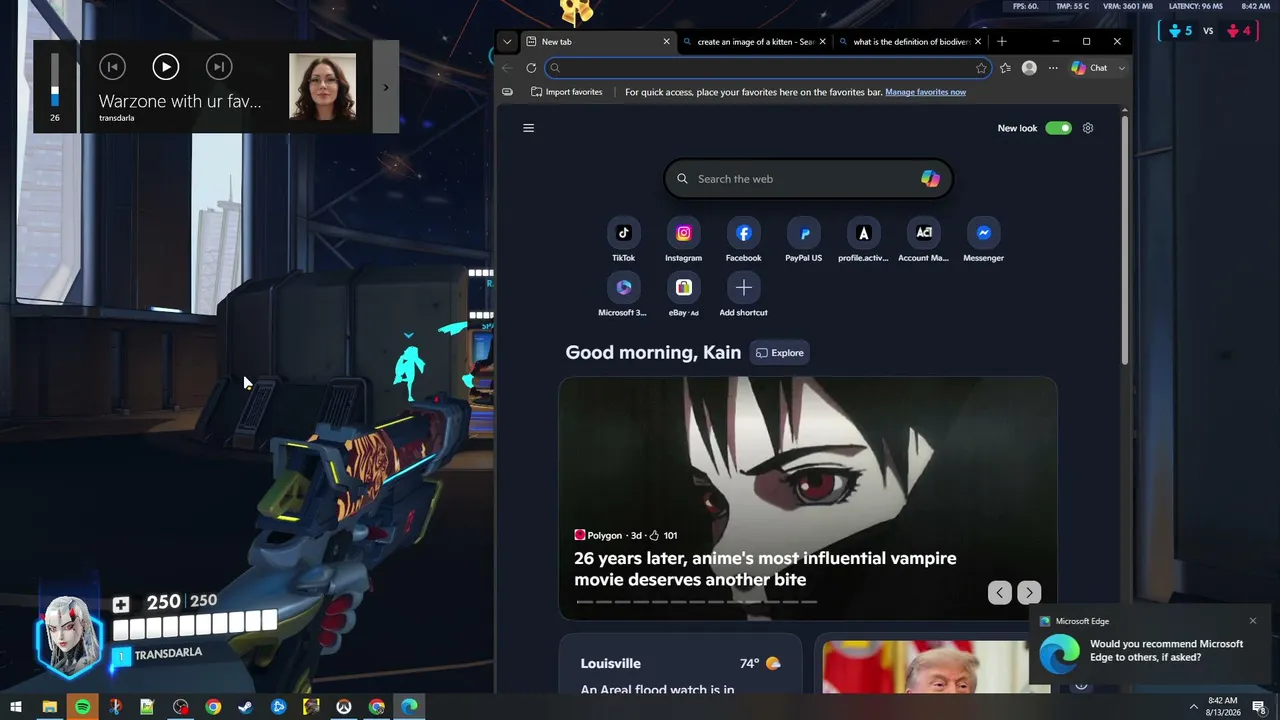Open the TikTok shortcut
The width and height of the screenshot is (1280, 720).
tap(623, 241)
